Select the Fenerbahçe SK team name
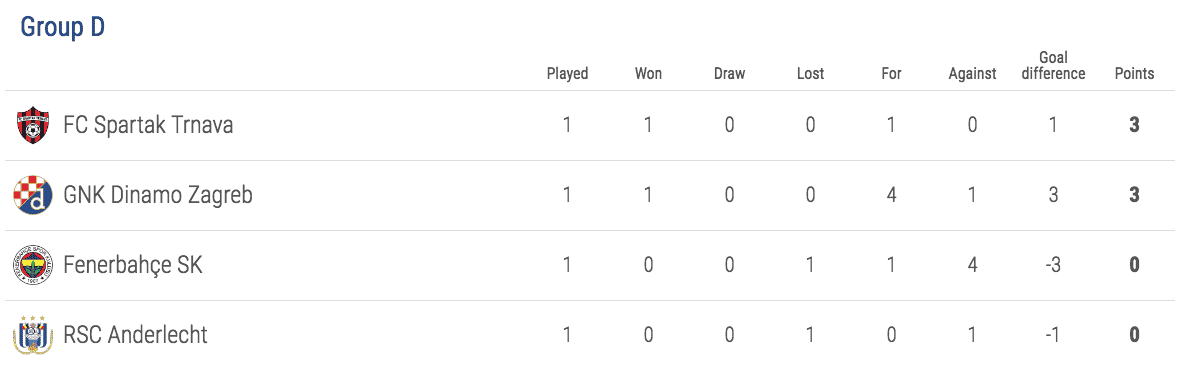Screen dimensions: 1185x365 pos(133,265)
